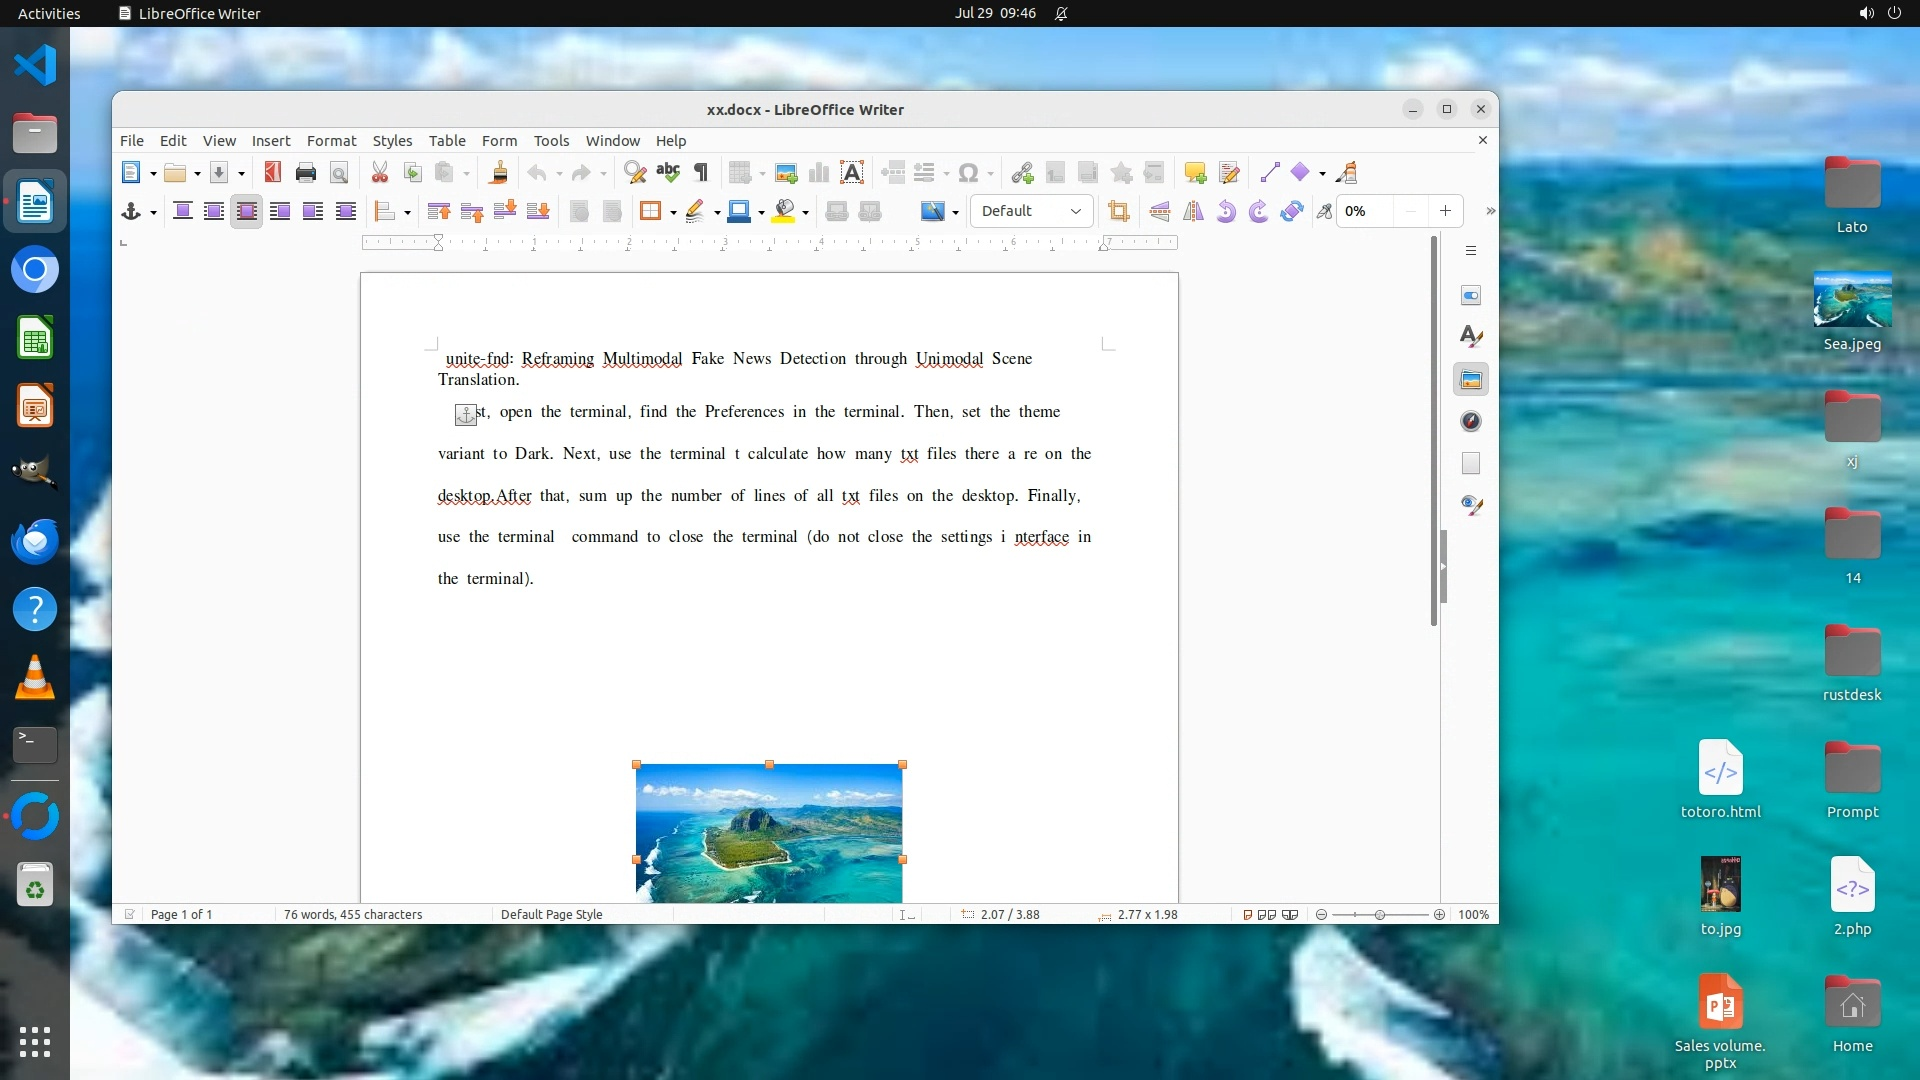Click the Crop image tool

point(1118,211)
